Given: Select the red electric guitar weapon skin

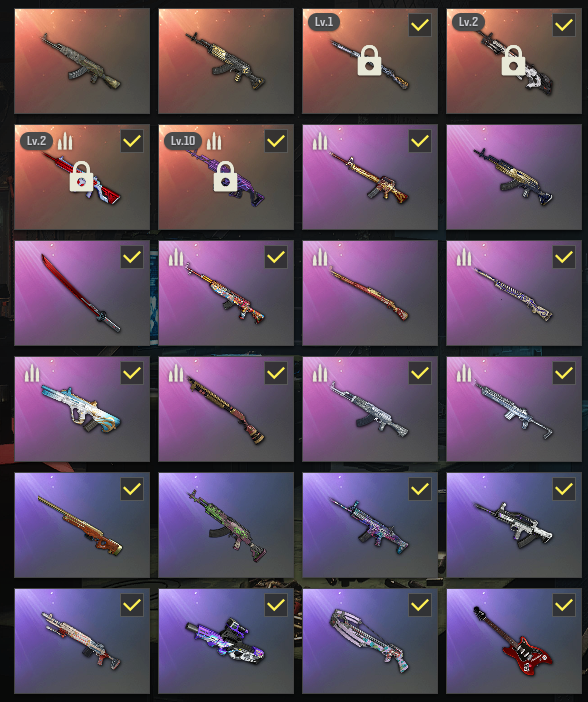Looking at the screenshot, I should pos(514,641).
